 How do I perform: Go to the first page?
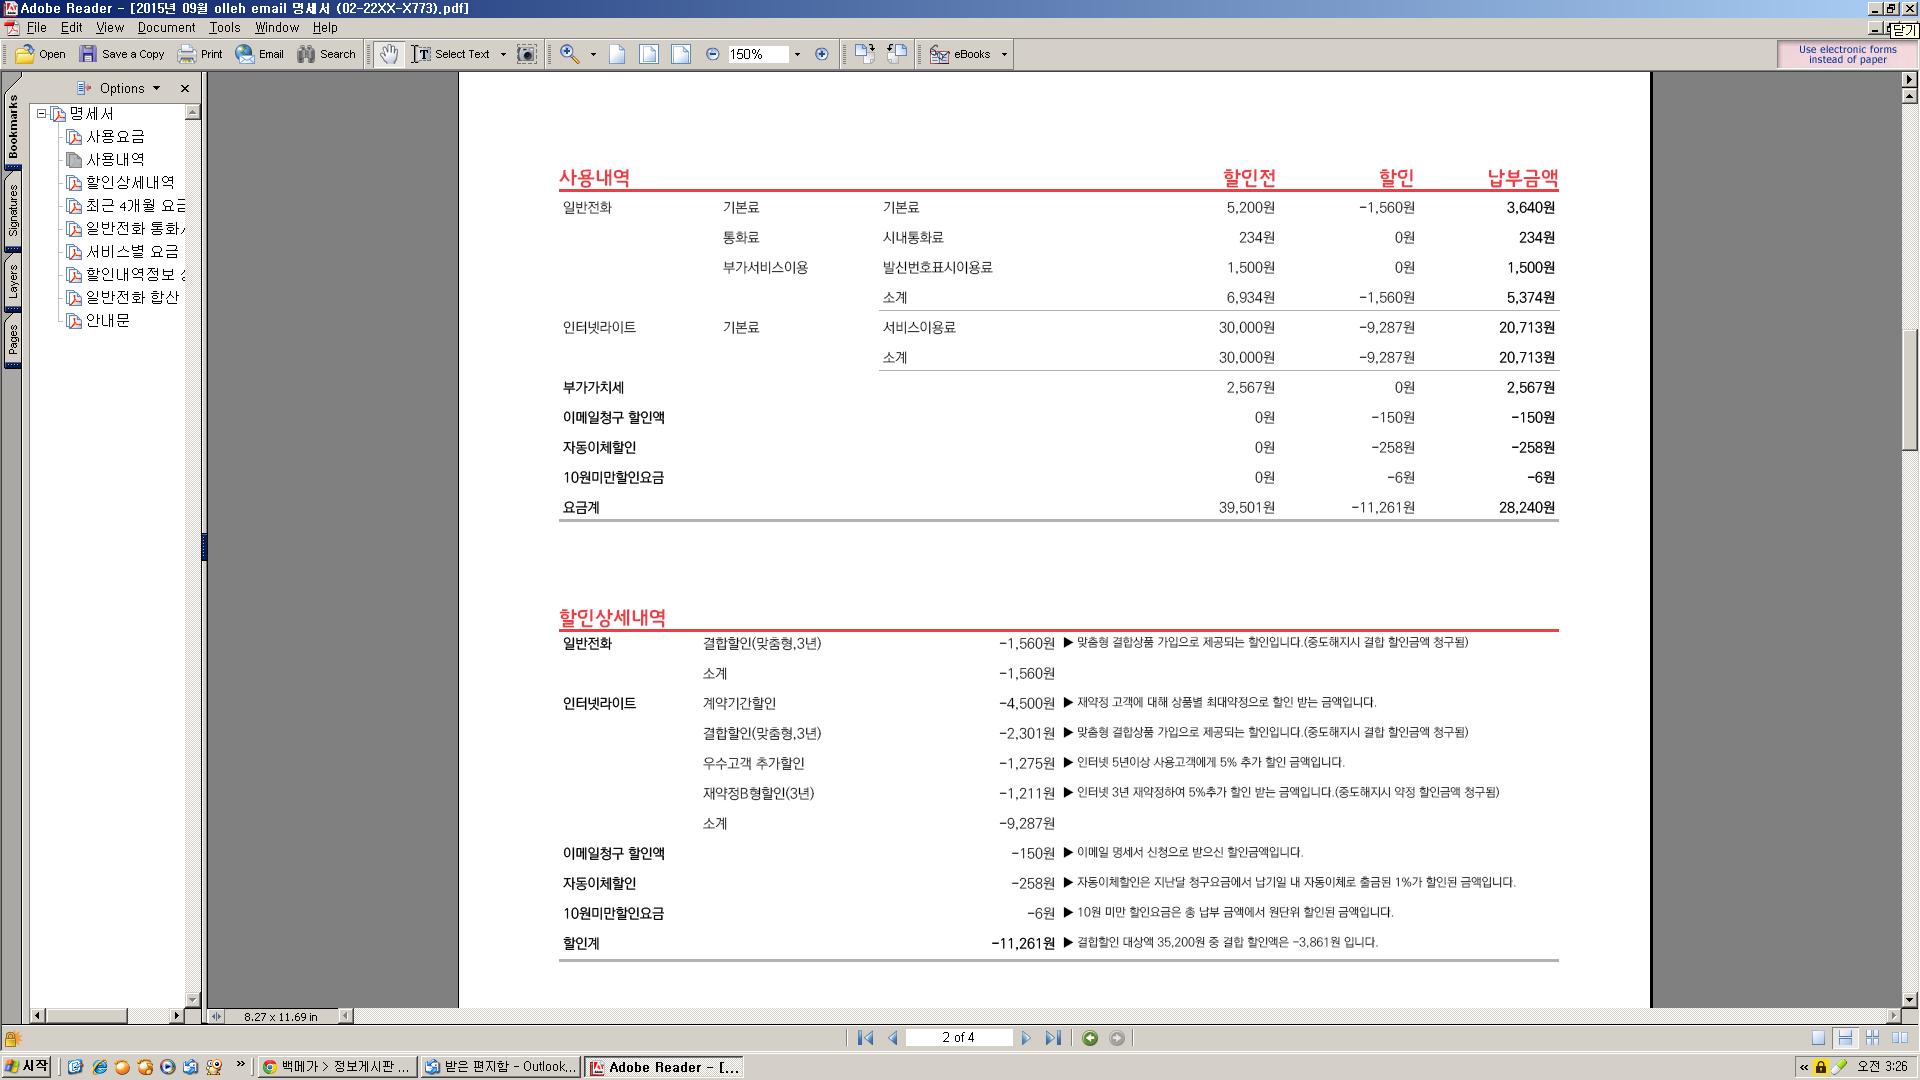865,1038
